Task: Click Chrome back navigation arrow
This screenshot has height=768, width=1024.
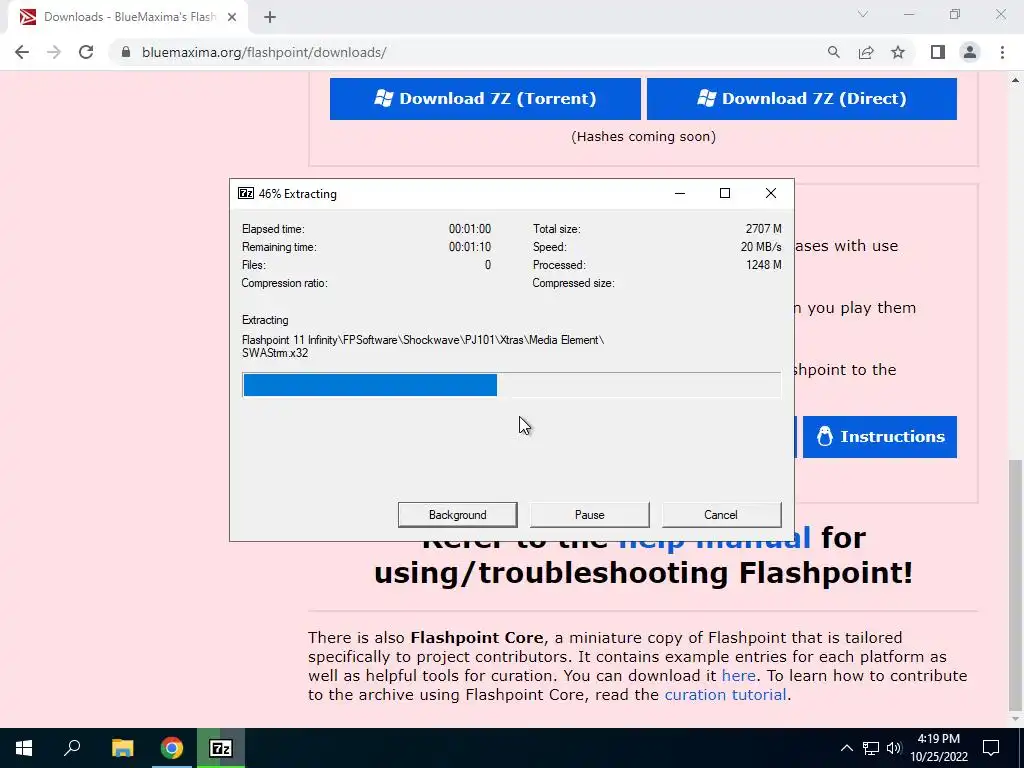Action: point(22,52)
